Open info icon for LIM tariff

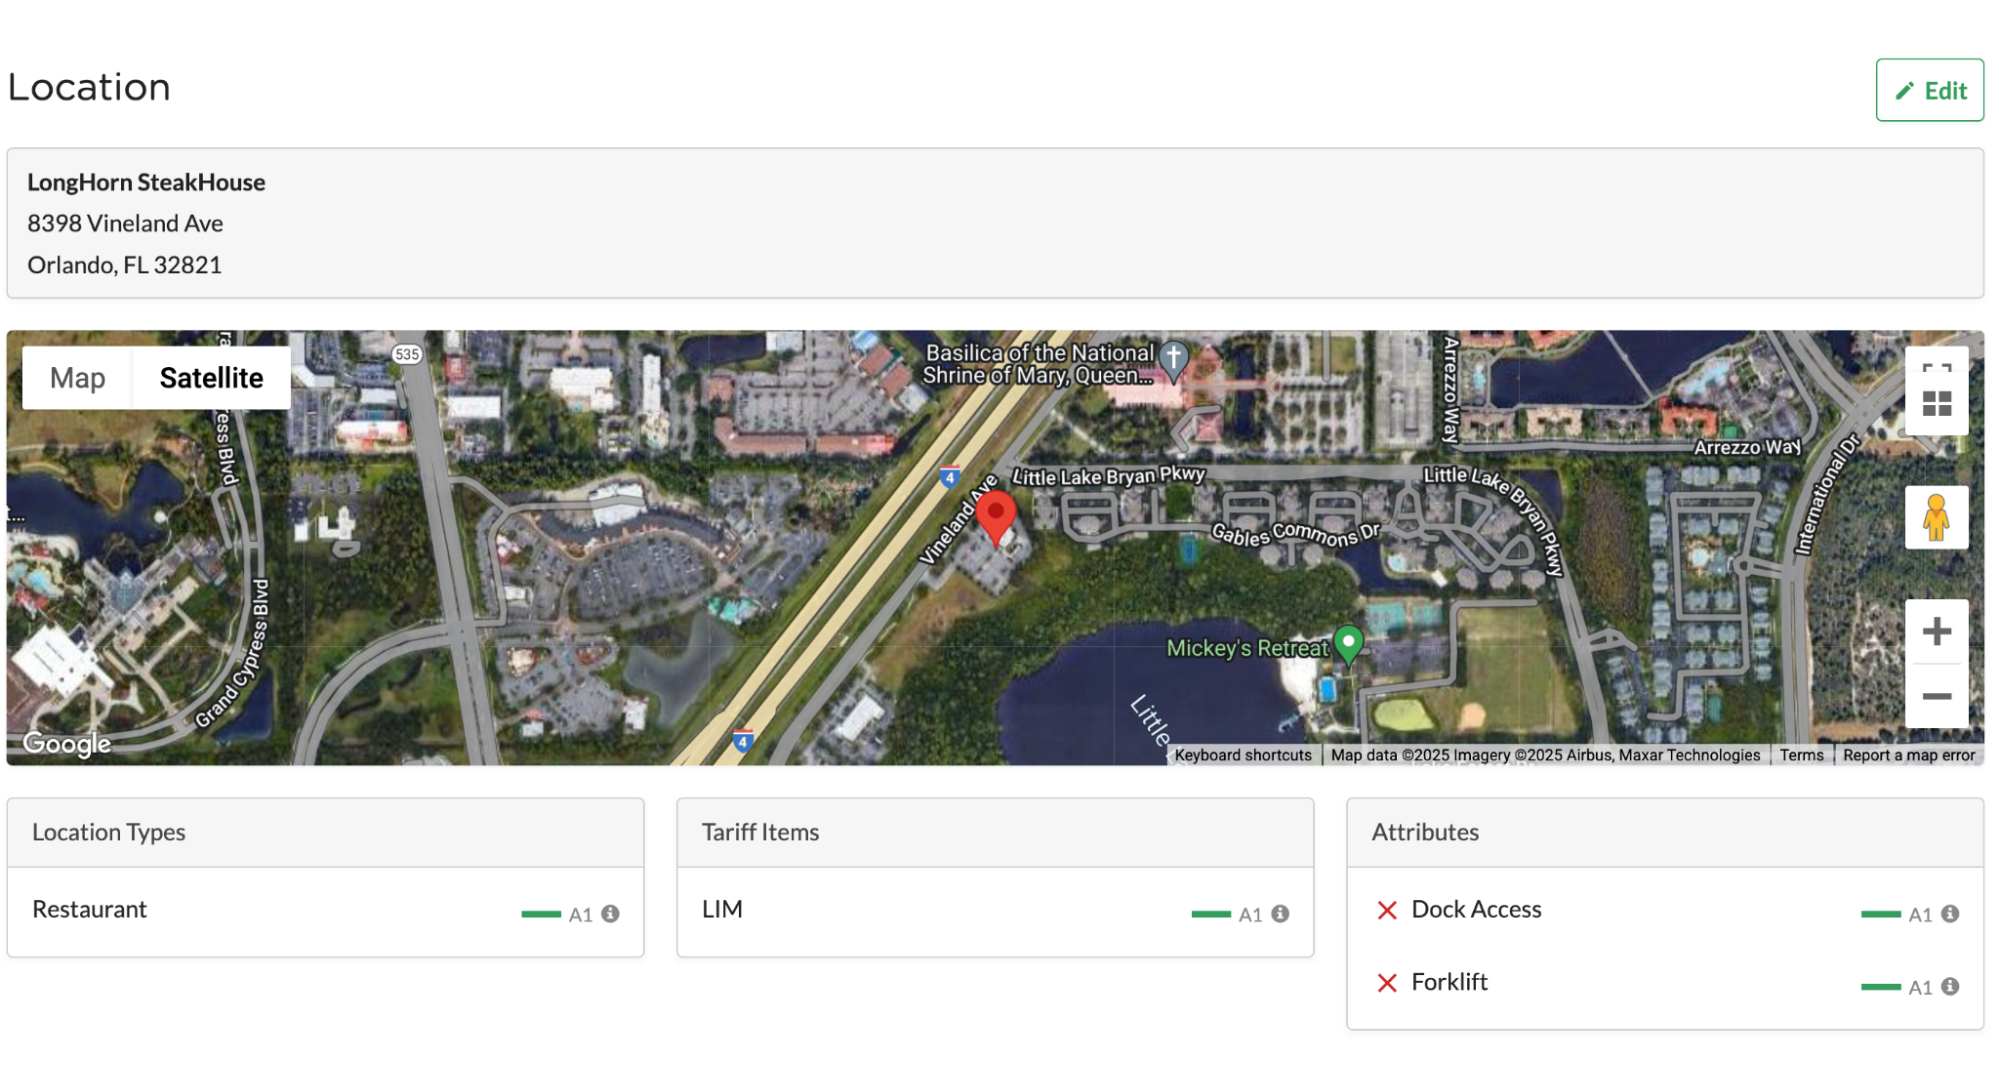pos(1280,914)
